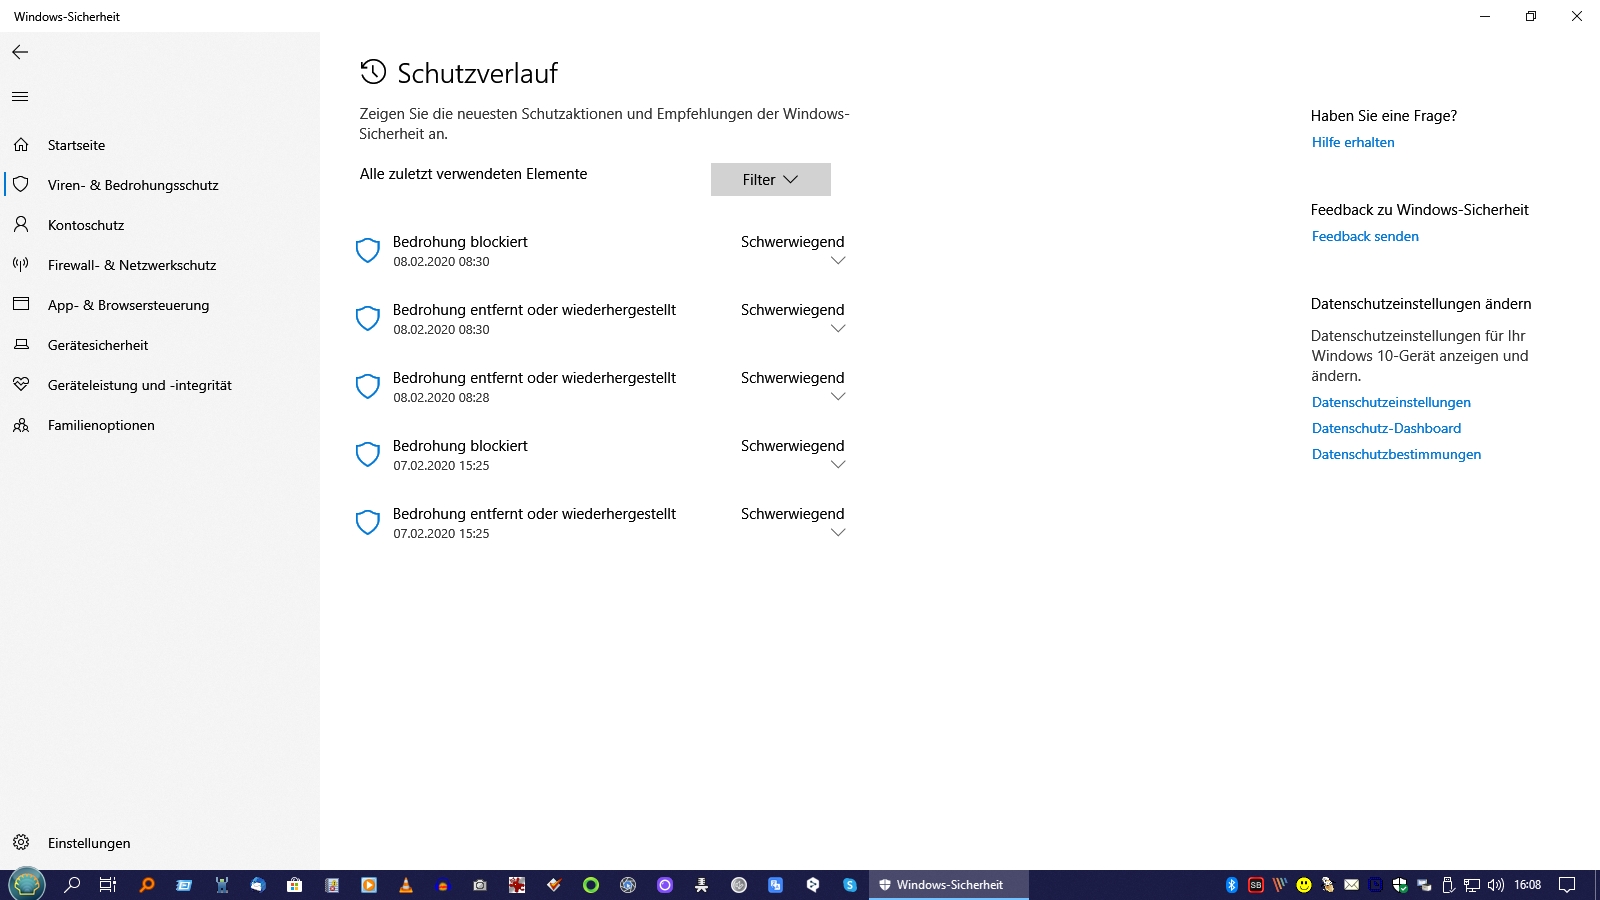Go back with the arrow icon
The height and width of the screenshot is (900, 1600).
[20, 52]
